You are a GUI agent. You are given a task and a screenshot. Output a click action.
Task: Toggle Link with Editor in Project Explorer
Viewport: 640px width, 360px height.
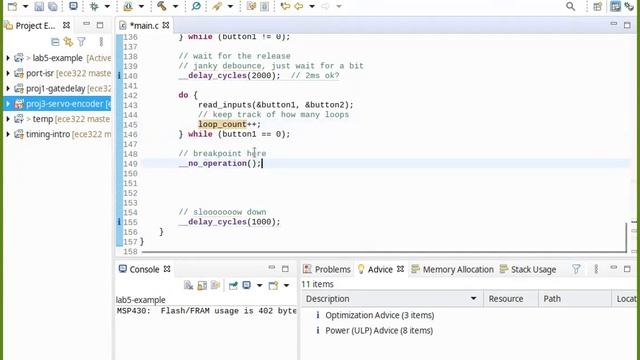click(x=68, y=42)
